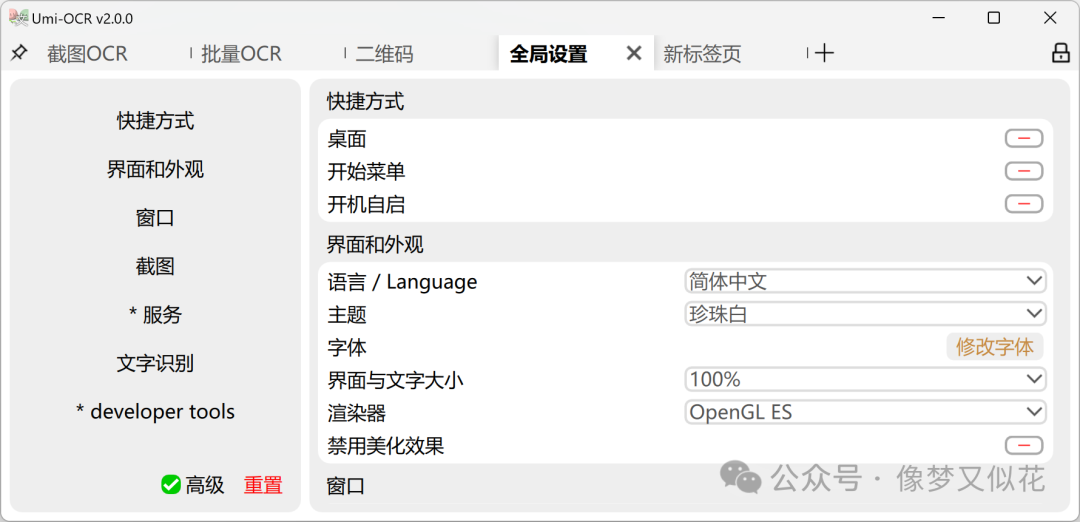This screenshot has height=522, width=1080.
Task: Open the 语言 / Language dropdown
Action: pos(865,282)
